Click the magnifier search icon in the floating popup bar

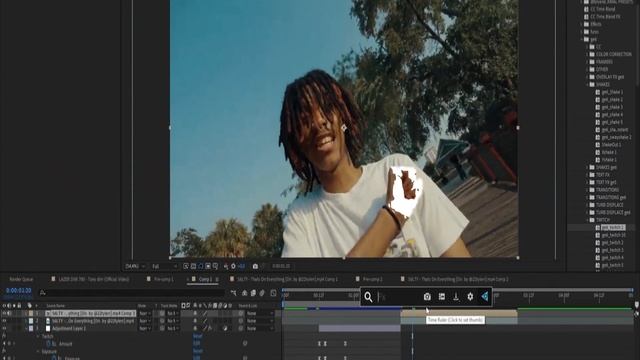click(x=368, y=297)
